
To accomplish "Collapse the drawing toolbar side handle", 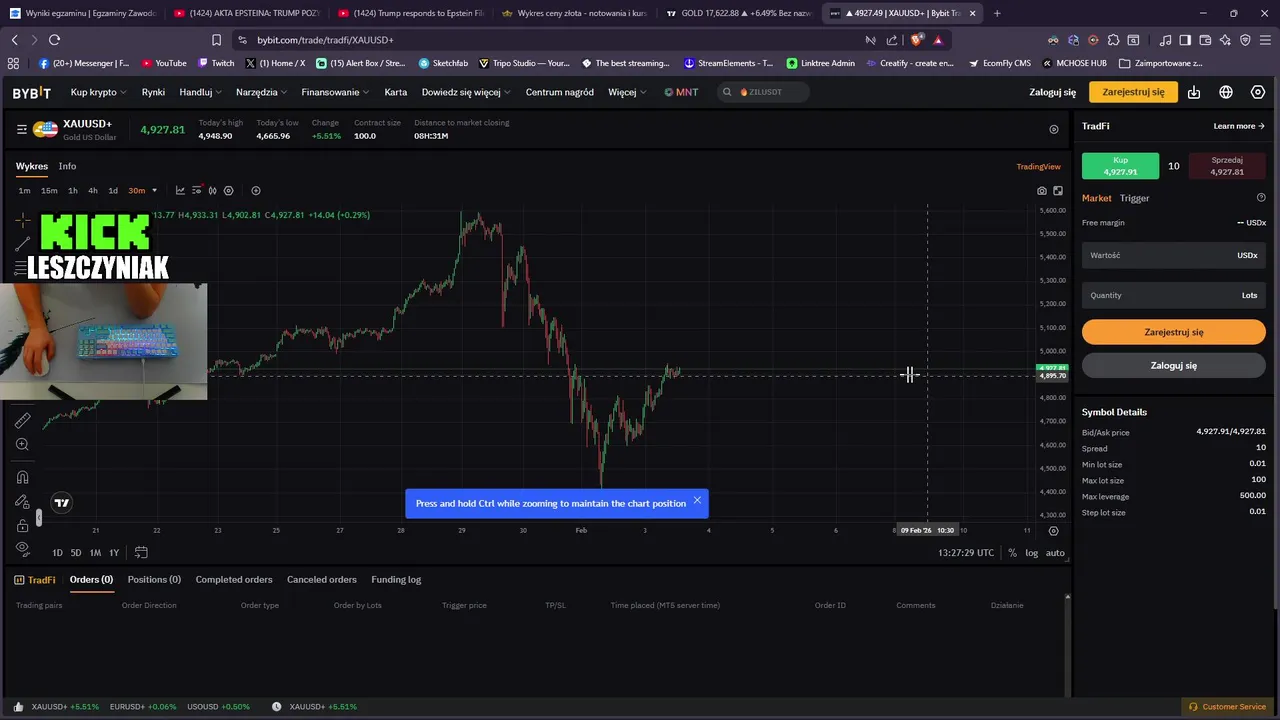I will point(39,517).
